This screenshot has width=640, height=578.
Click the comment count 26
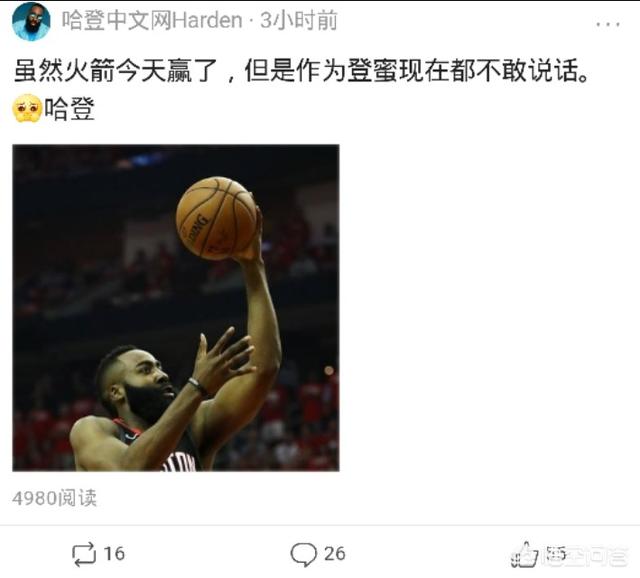point(335,554)
